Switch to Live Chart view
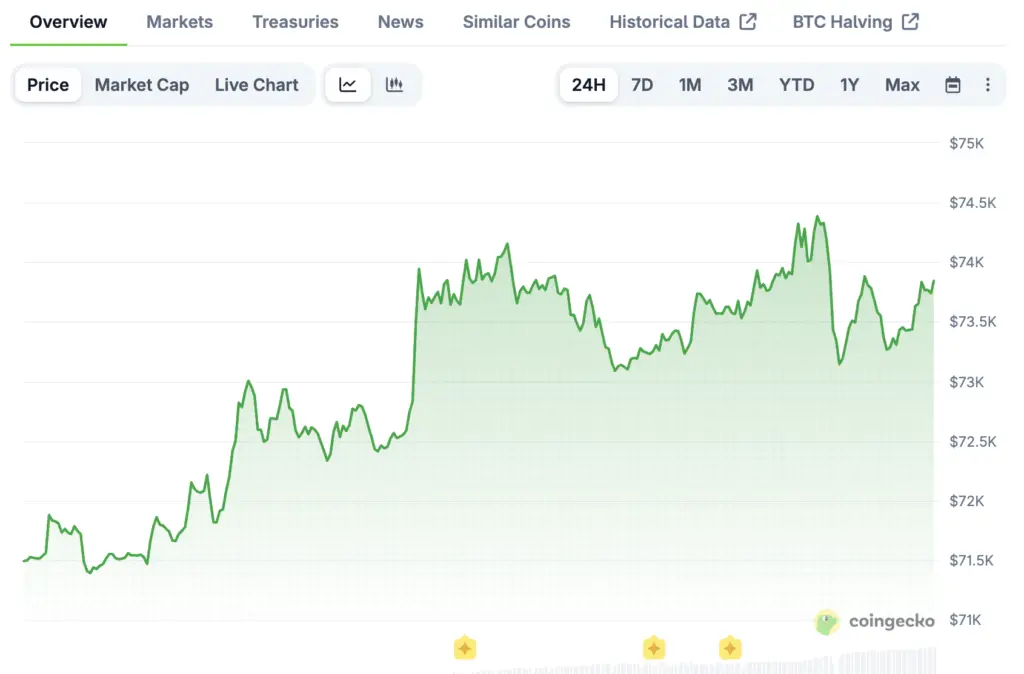 256,85
